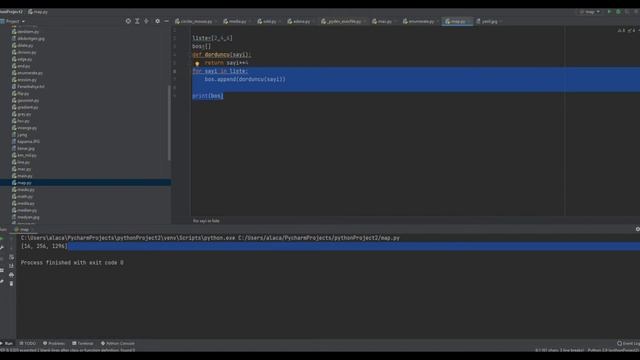Open the Run tool window tab
640x360 pixels.
7,343
